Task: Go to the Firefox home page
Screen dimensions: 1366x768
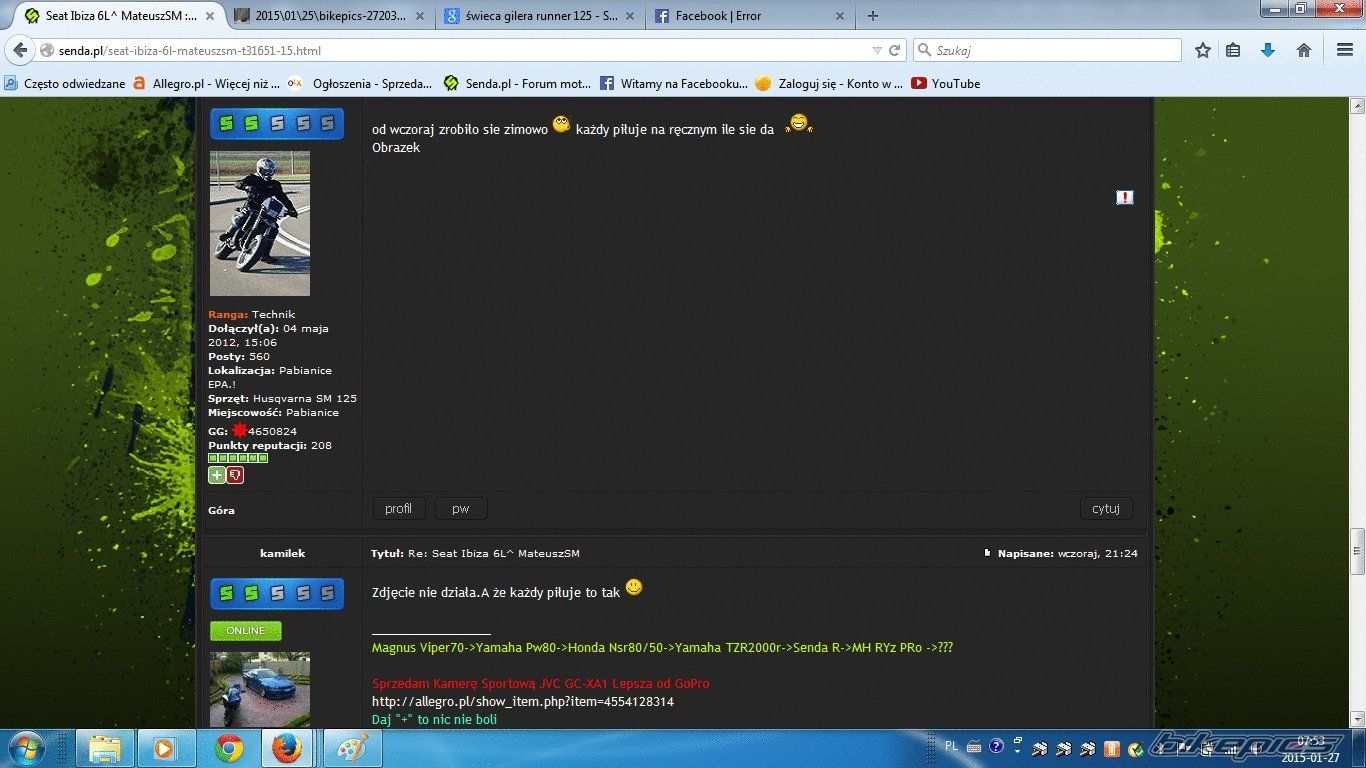Action: [x=1304, y=50]
